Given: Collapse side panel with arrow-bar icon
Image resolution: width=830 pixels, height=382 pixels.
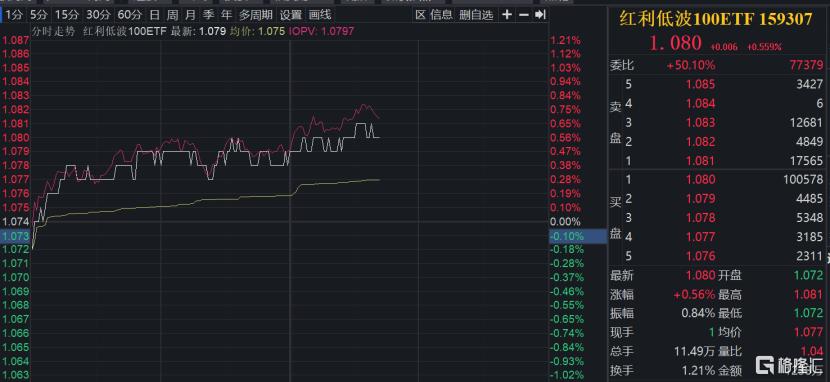Looking at the screenshot, I should point(540,15).
